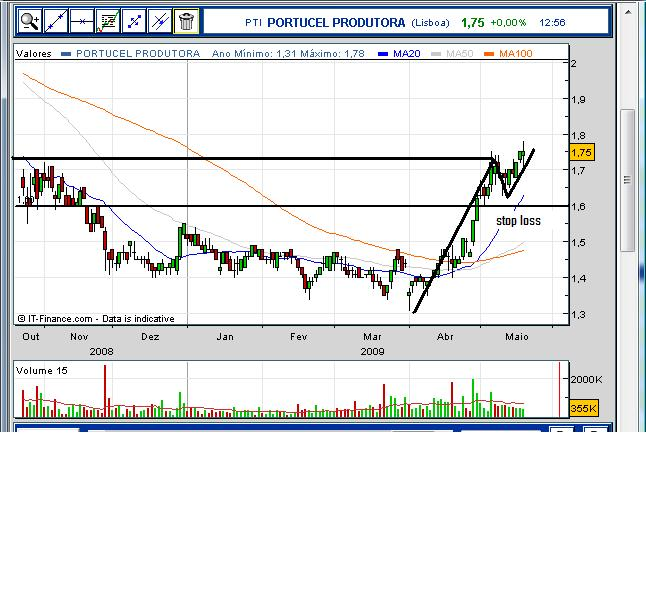Click the green 1,75 quote in header

point(473,23)
